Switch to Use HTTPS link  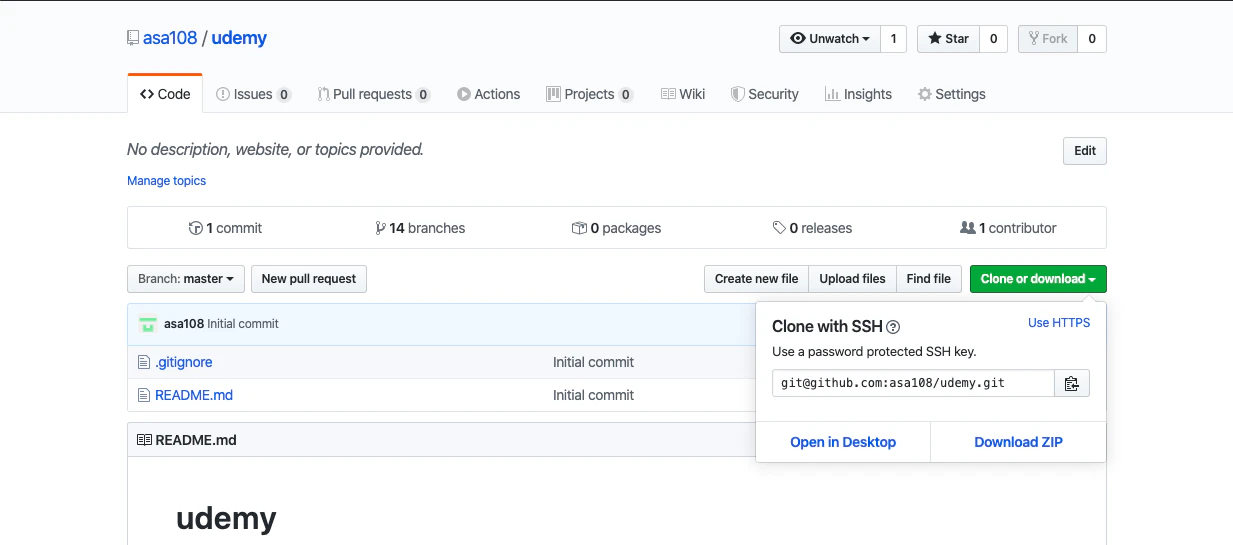[x=1059, y=323]
